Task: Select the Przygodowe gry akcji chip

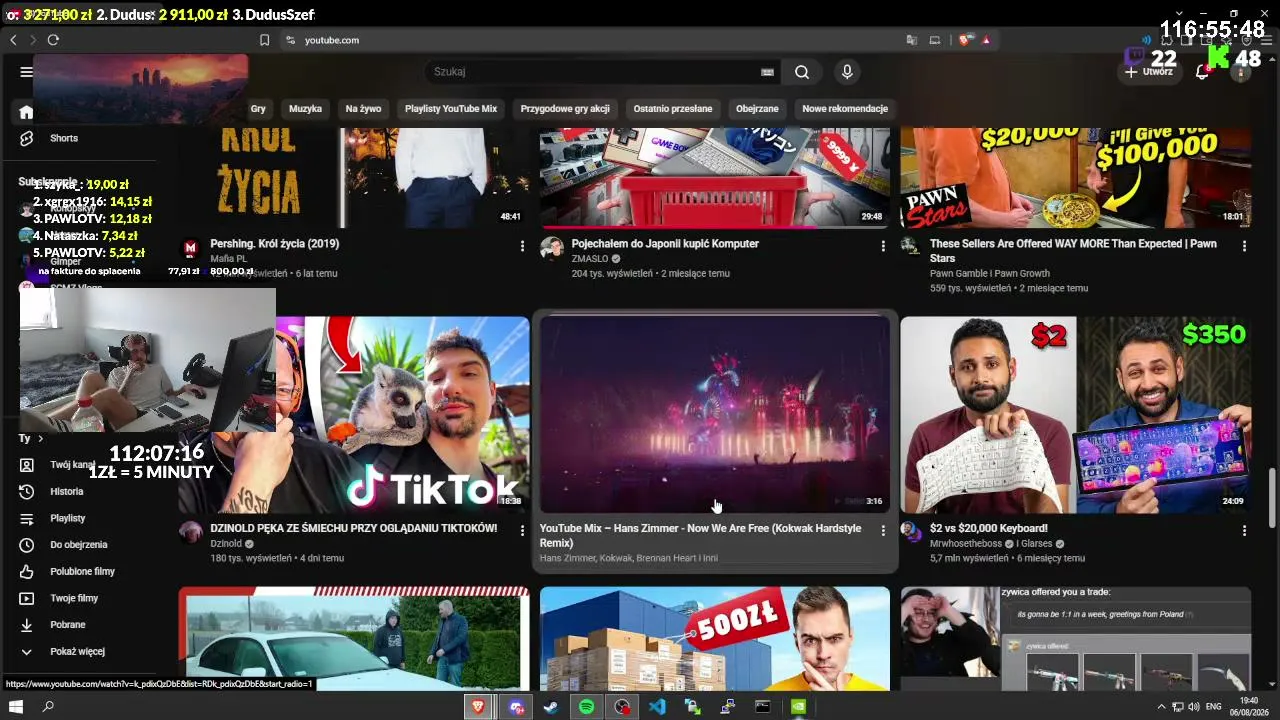Action: [565, 109]
